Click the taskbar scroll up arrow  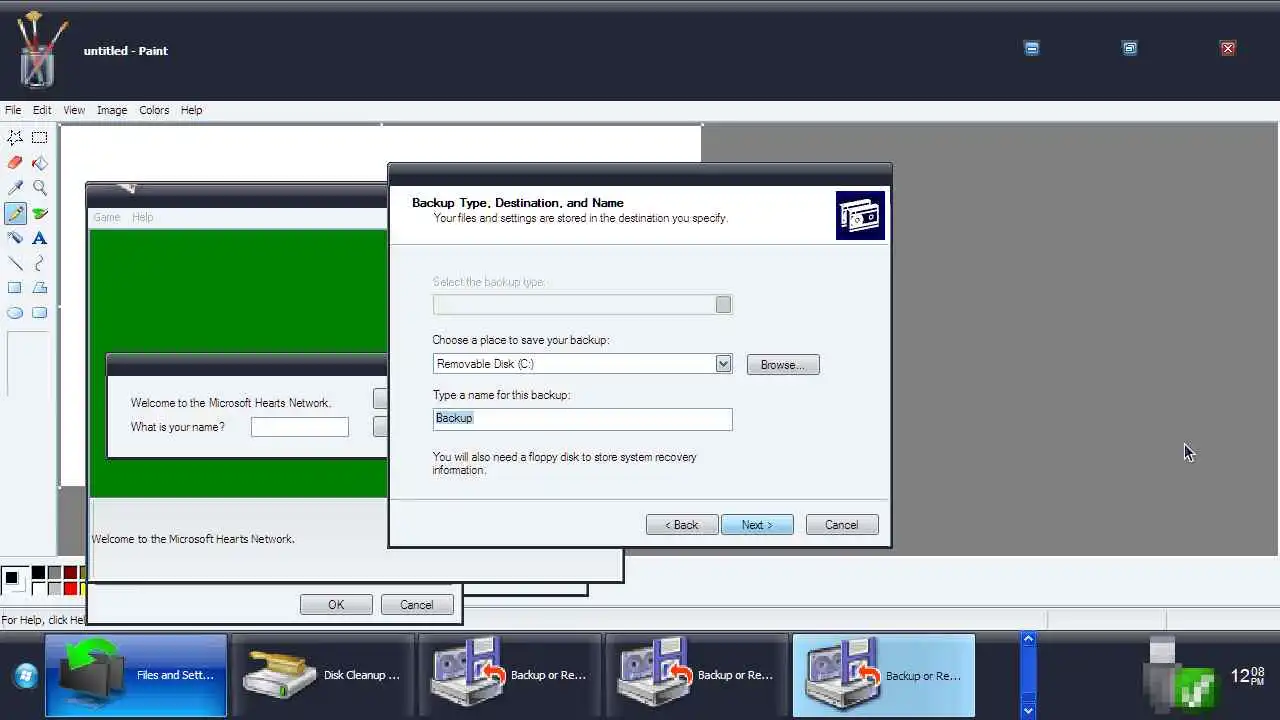tap(1028, 639)
